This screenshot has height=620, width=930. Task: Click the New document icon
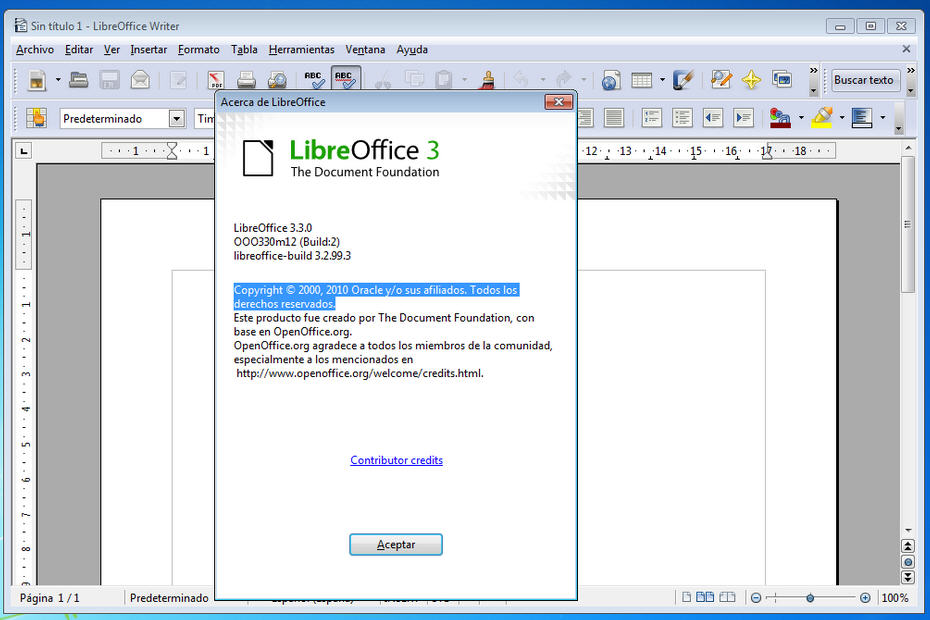click(37, 80)
